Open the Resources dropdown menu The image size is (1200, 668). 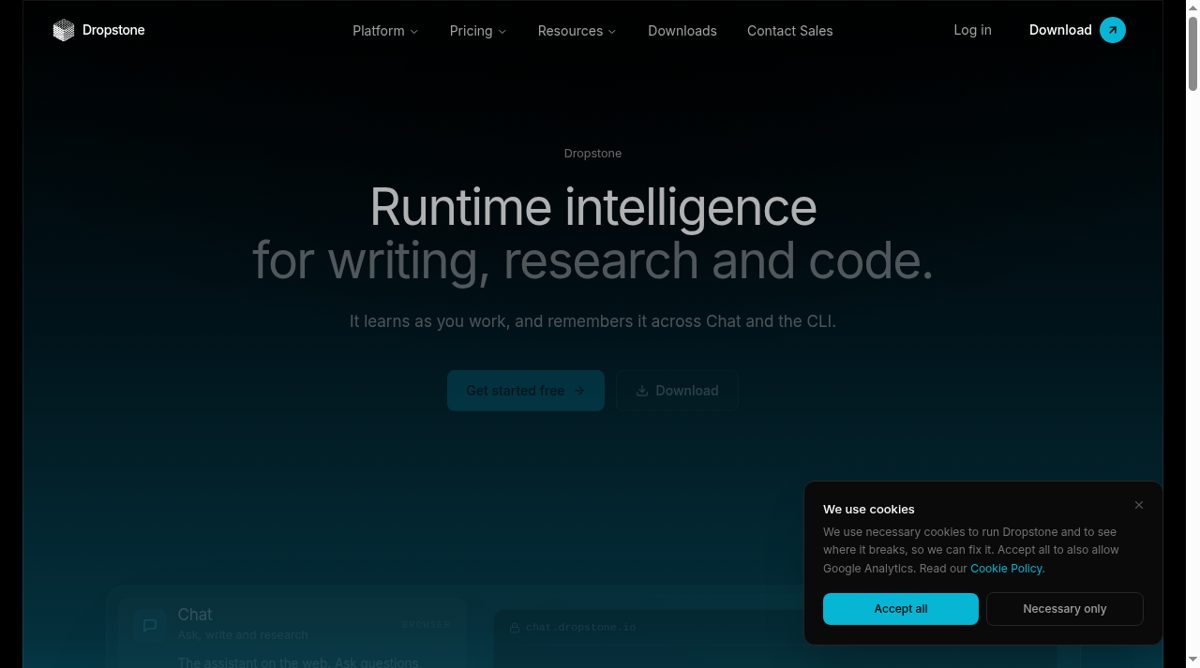point(577,31)
